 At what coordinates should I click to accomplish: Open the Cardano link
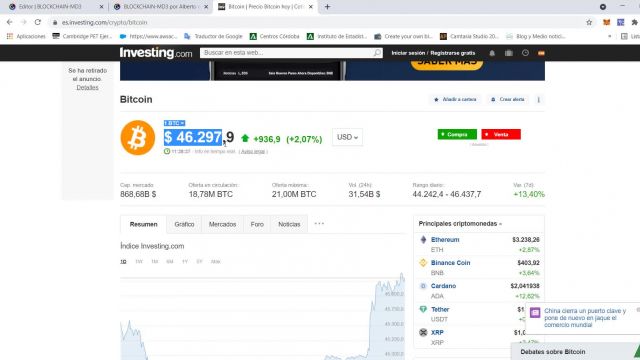tap(443, 286)
